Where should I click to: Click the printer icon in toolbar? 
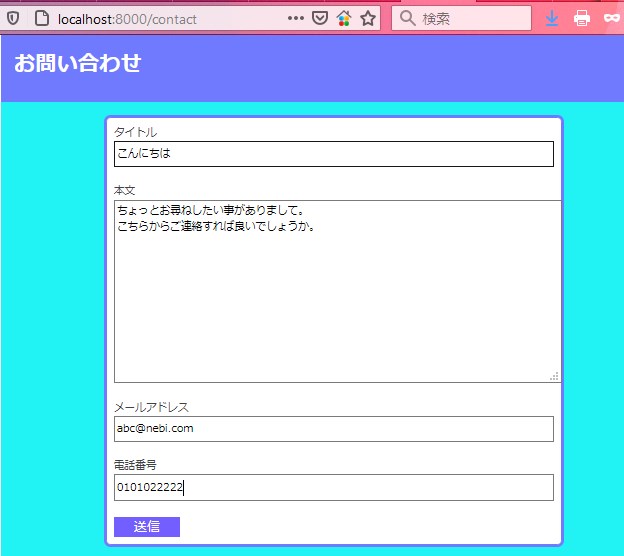[x=582, y=19]
